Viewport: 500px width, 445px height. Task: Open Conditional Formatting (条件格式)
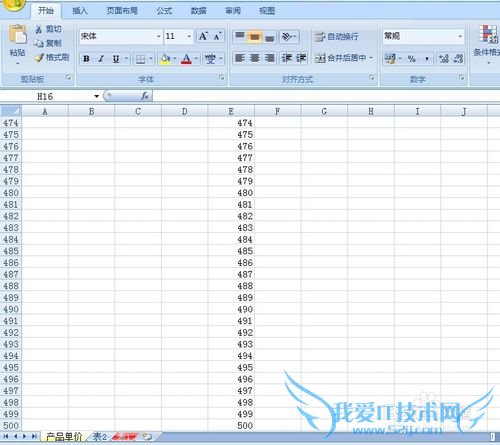tap(487, 43)
